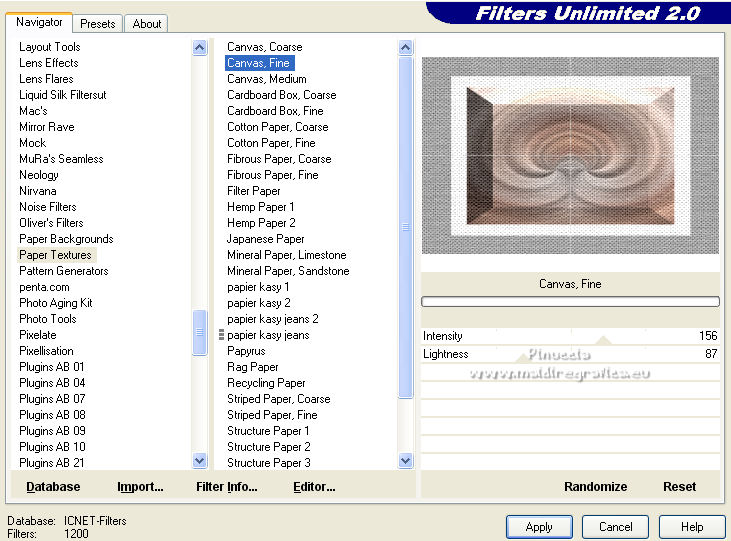Select Nirvana category

(x=38, y=191)
